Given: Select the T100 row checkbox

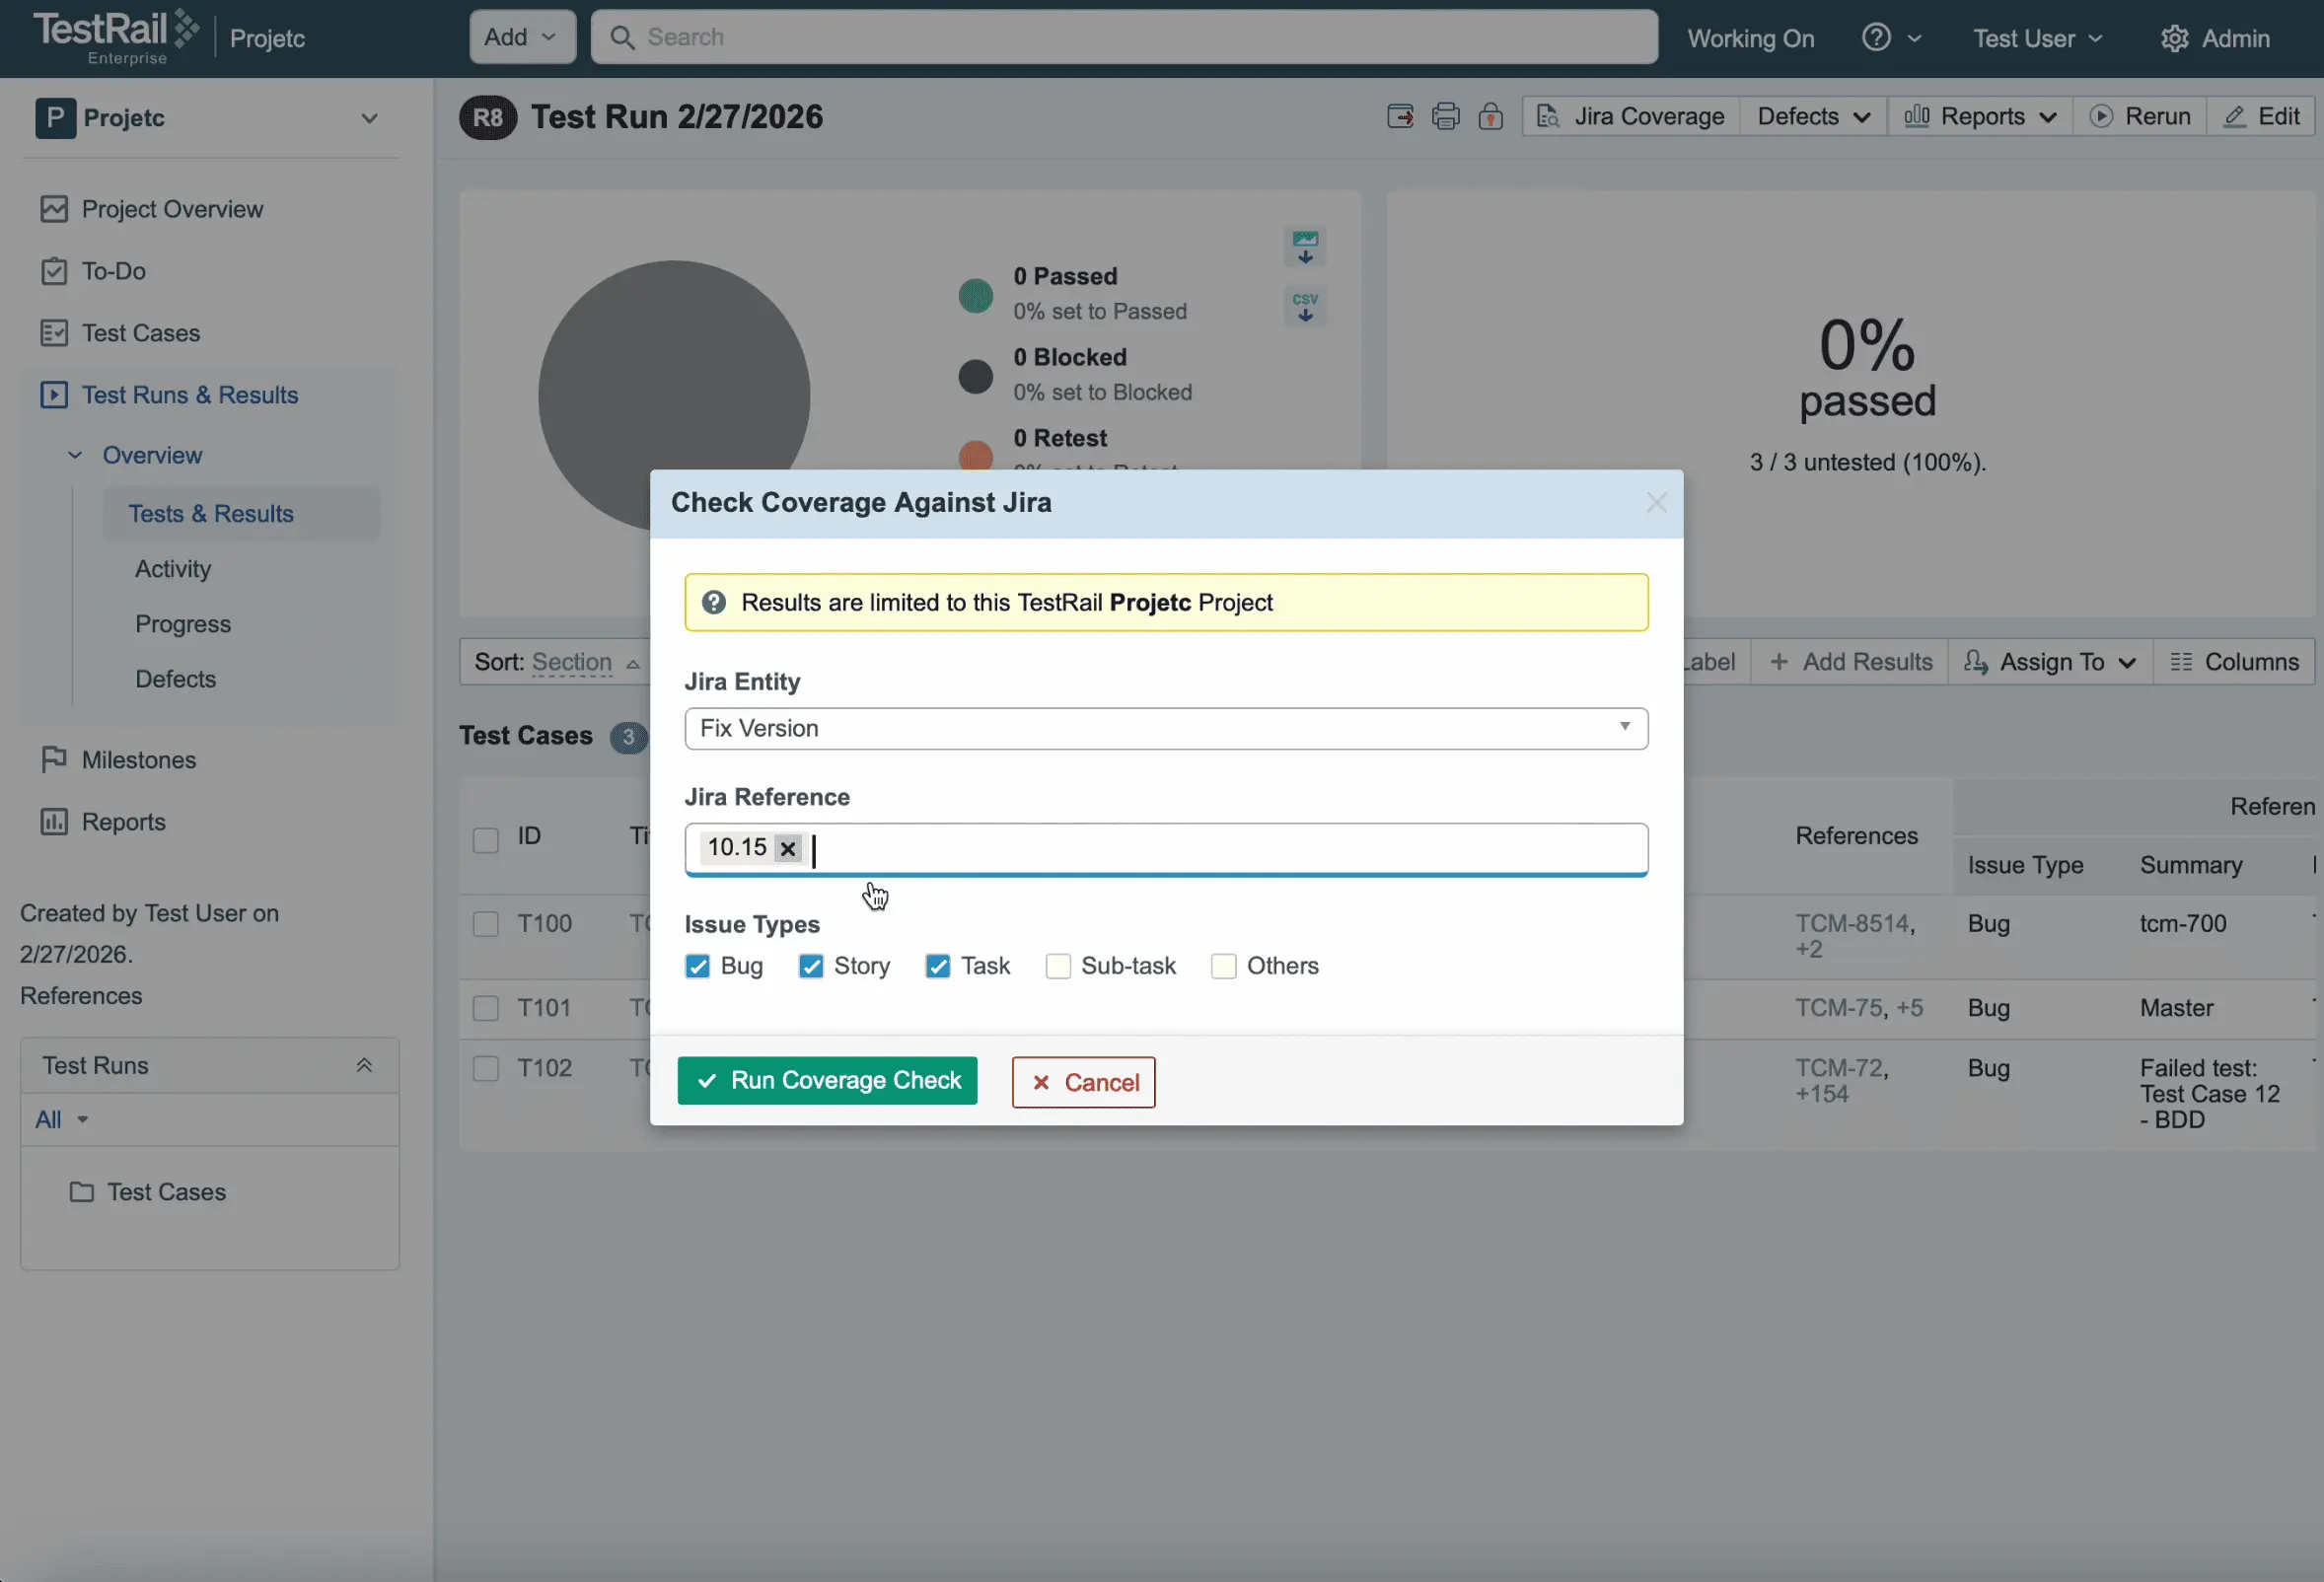Looking at the screenshot, I should [486, 924].
